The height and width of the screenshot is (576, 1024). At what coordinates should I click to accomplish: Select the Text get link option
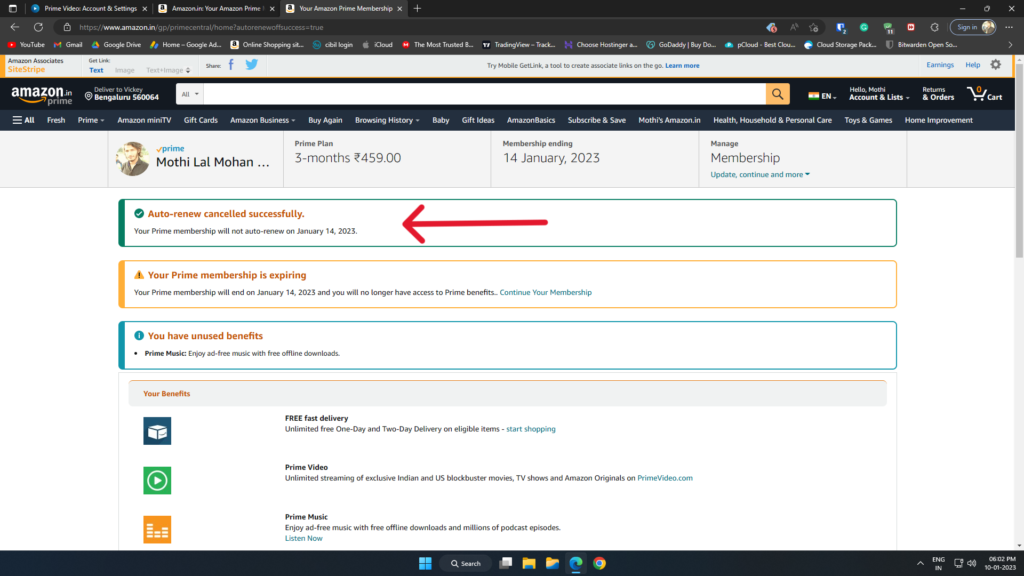coord(96,70)
